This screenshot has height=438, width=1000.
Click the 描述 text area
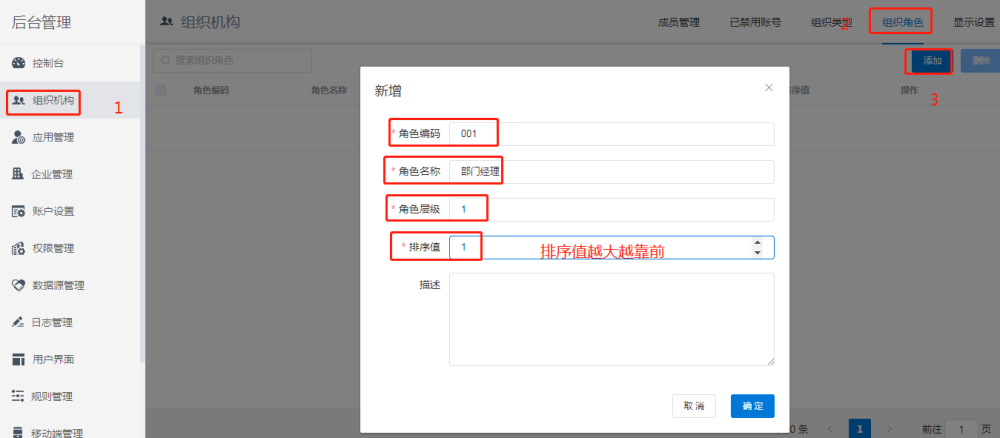(x=611, y=320)
